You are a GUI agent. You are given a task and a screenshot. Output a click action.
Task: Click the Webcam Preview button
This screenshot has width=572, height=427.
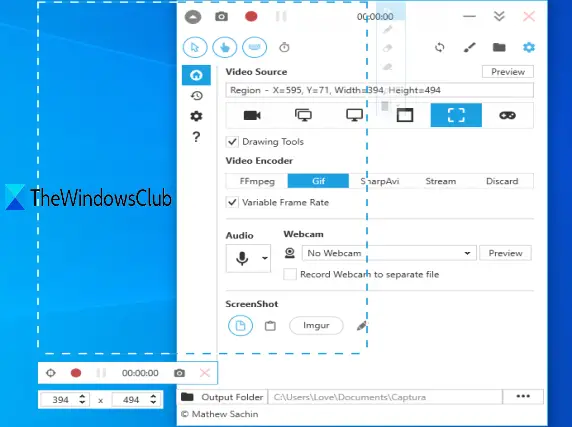pyautogui.click(x=505, y=253)
